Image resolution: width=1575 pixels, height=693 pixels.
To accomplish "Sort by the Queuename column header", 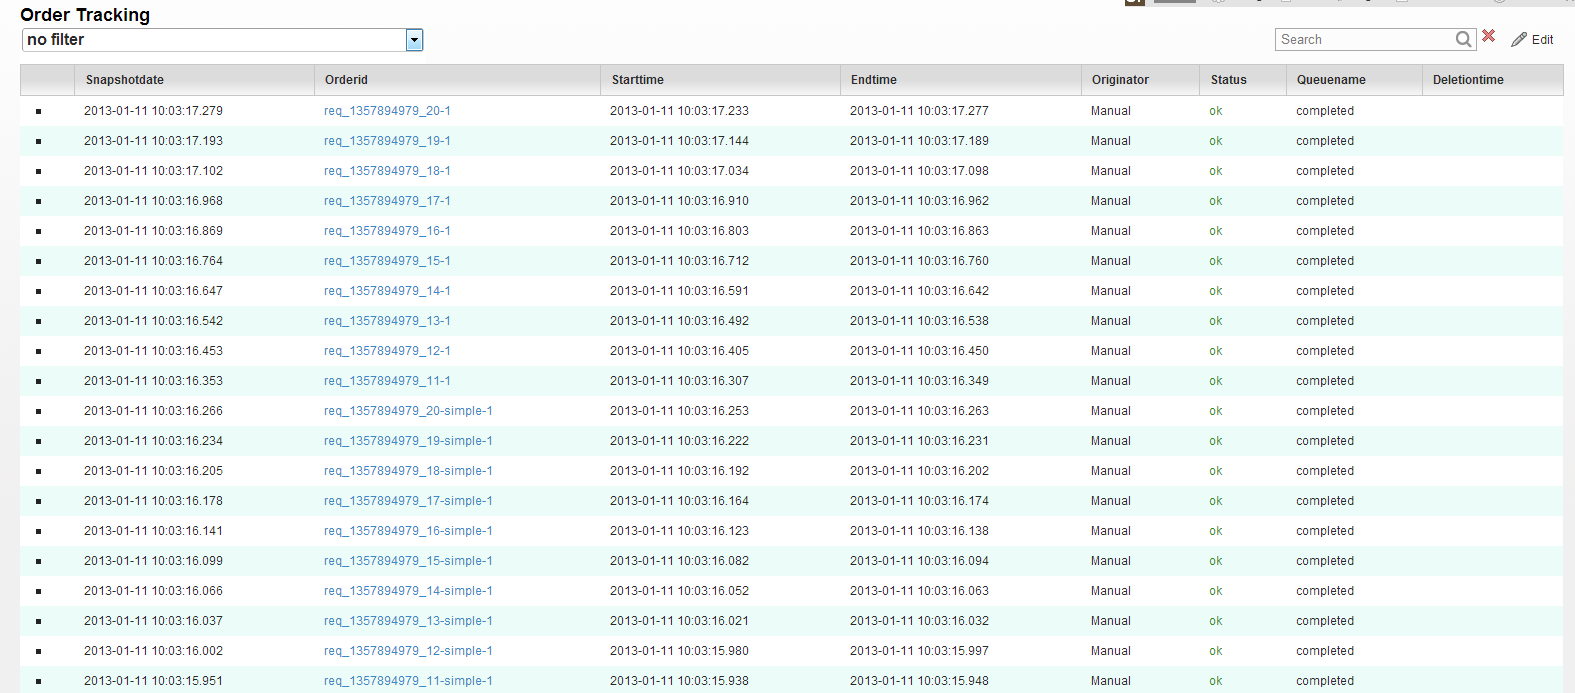I will click(1354, 80).
